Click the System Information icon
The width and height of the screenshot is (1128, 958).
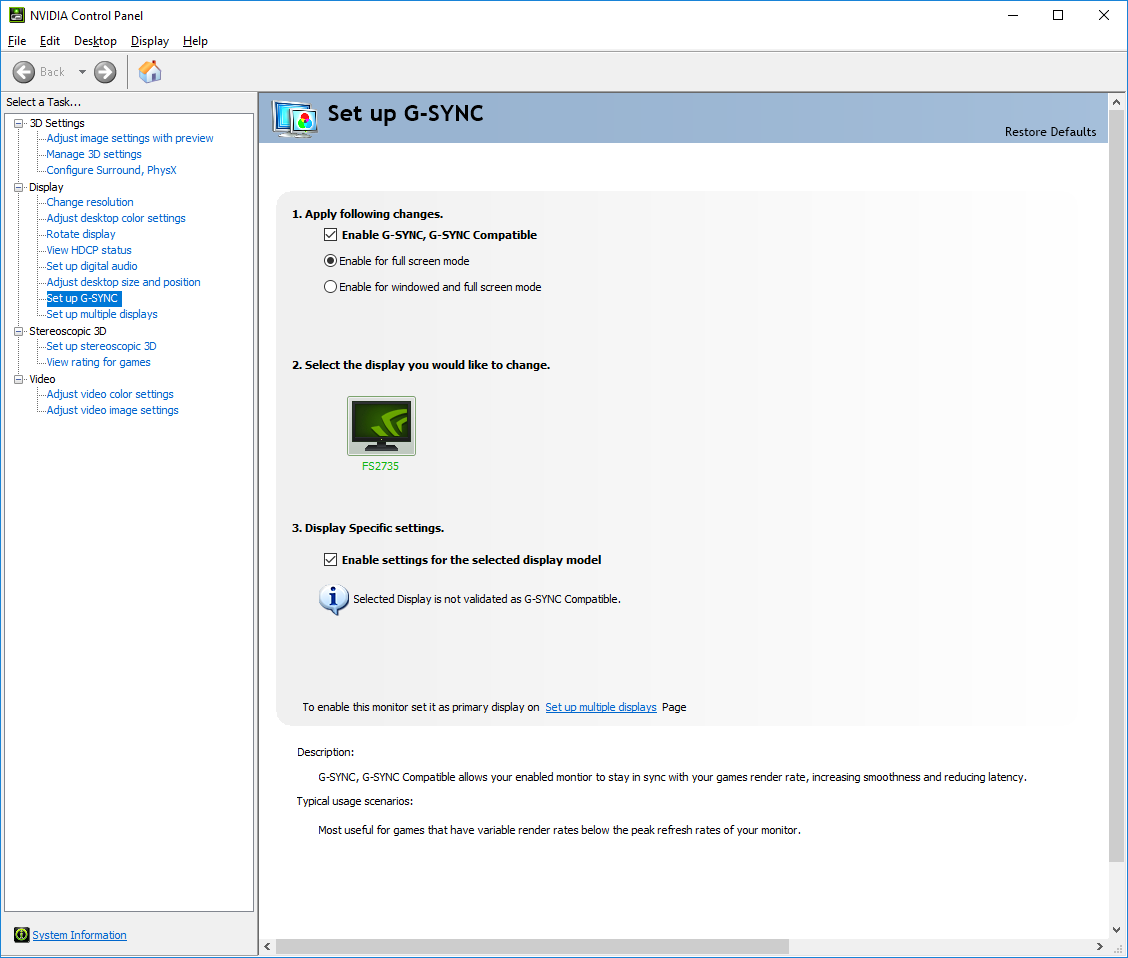(x=22, y=935)
